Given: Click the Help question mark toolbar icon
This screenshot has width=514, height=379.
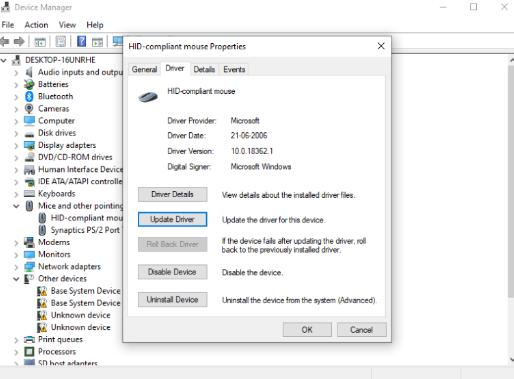Looking at the screenshot, I should coord(81,41).
